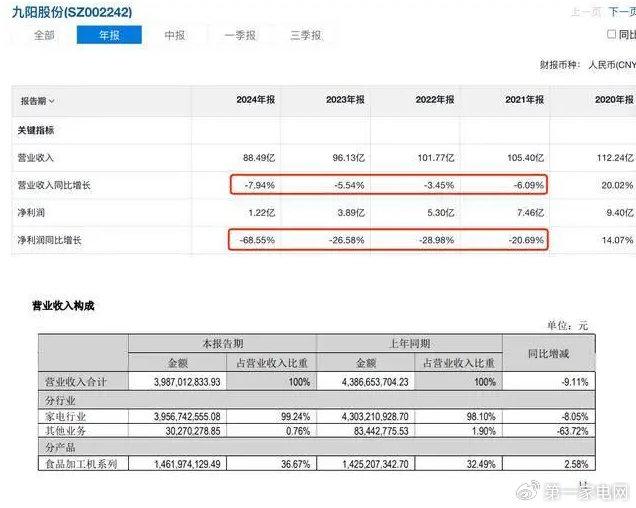Go to 上一页
The image size is (636, 508).
coord(586,12)
